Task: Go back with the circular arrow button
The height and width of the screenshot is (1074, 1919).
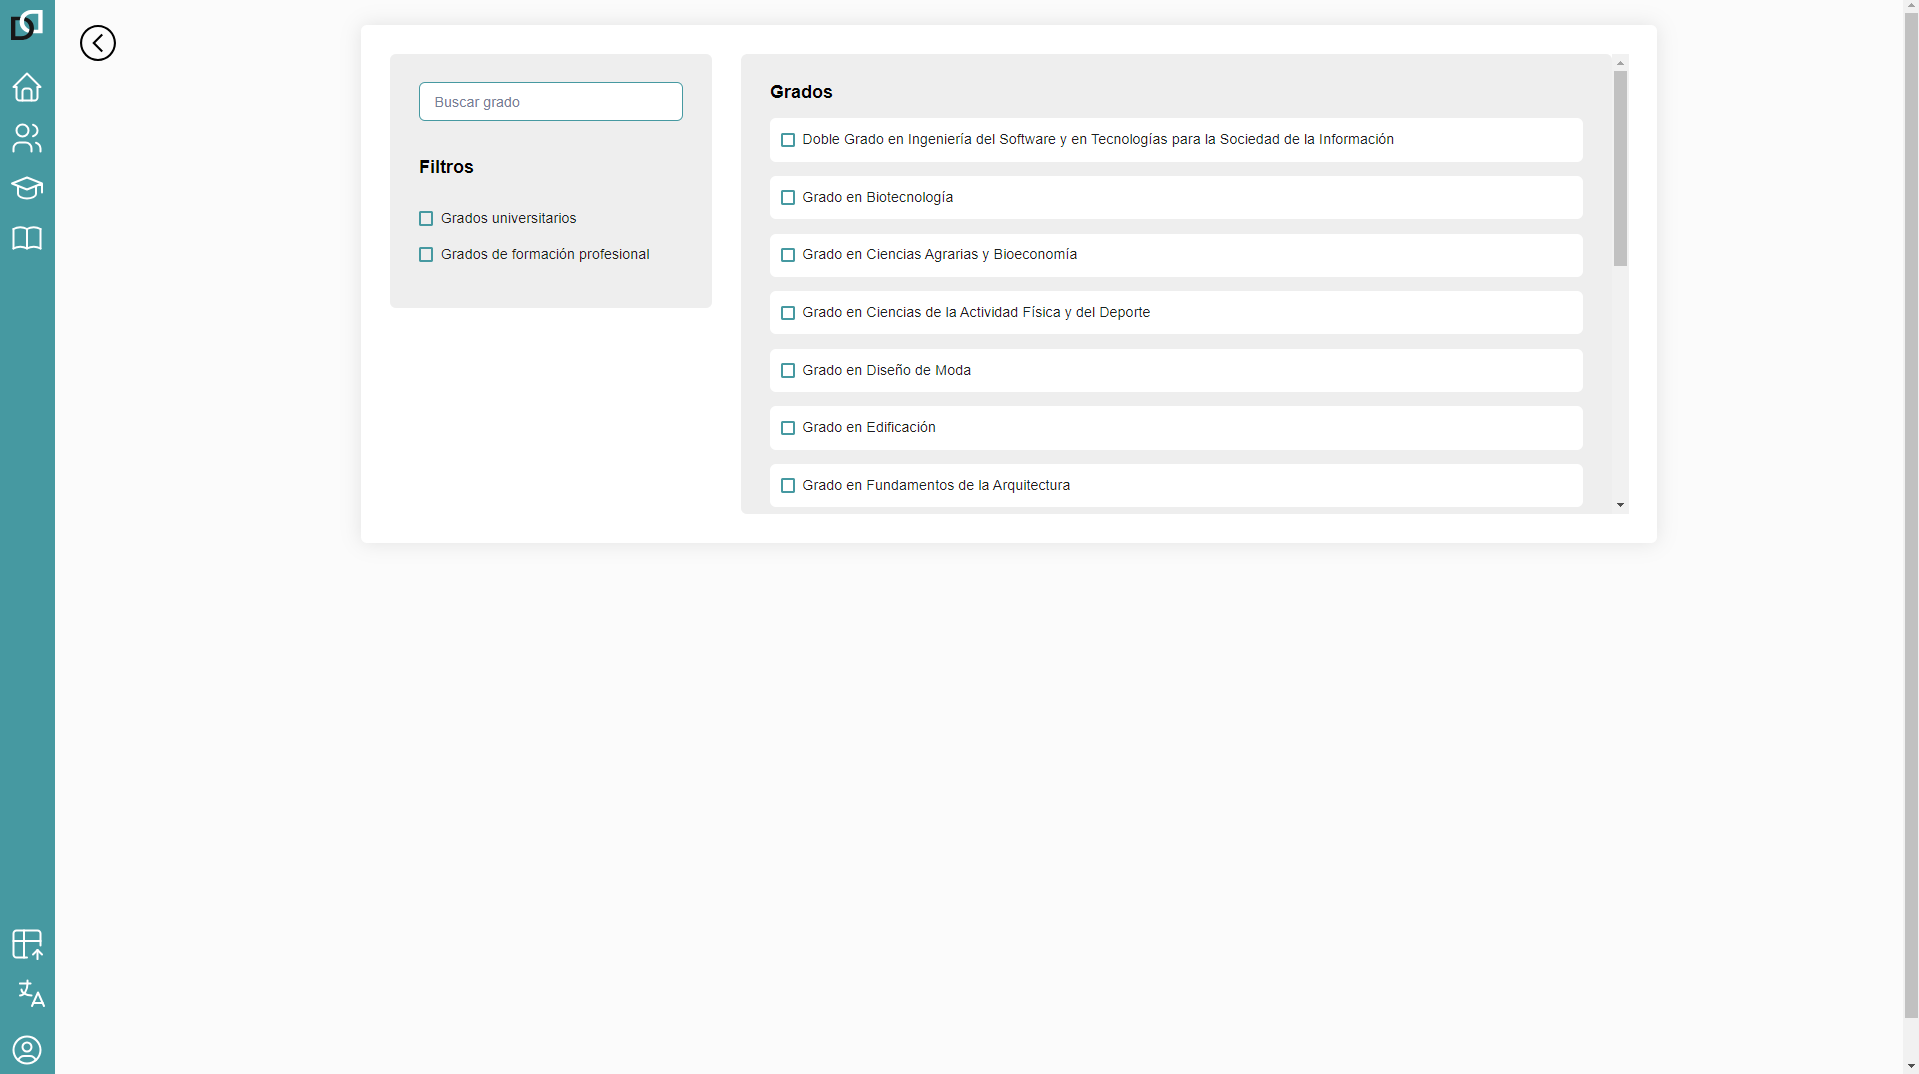Action: coord(98,43)
